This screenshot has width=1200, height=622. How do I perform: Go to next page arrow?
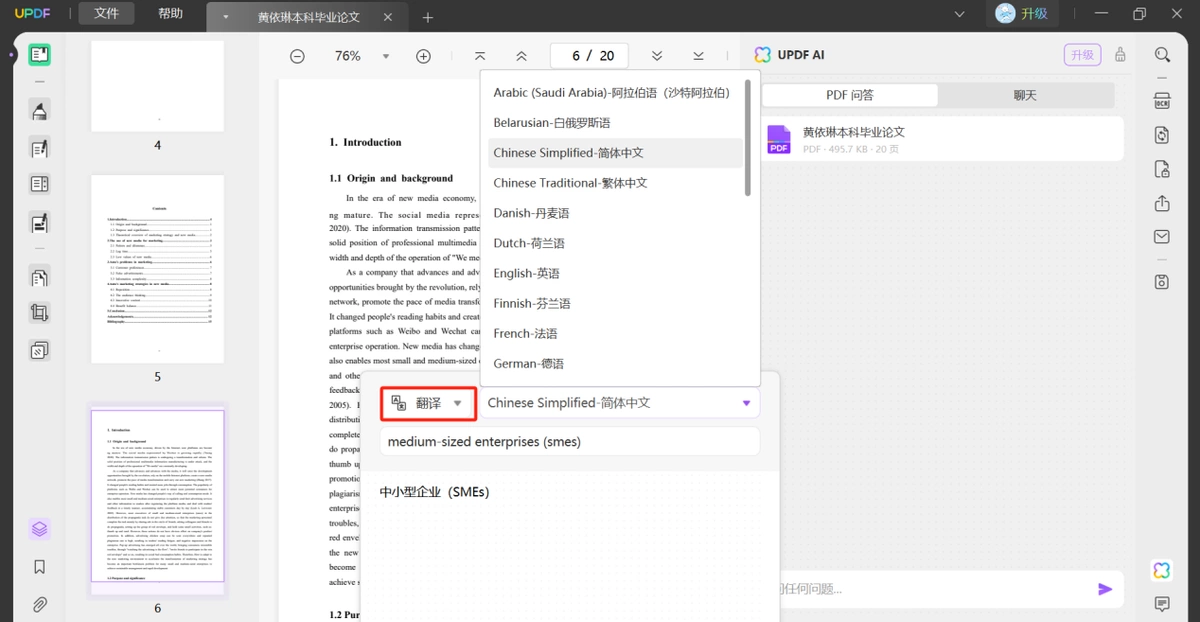657,56
